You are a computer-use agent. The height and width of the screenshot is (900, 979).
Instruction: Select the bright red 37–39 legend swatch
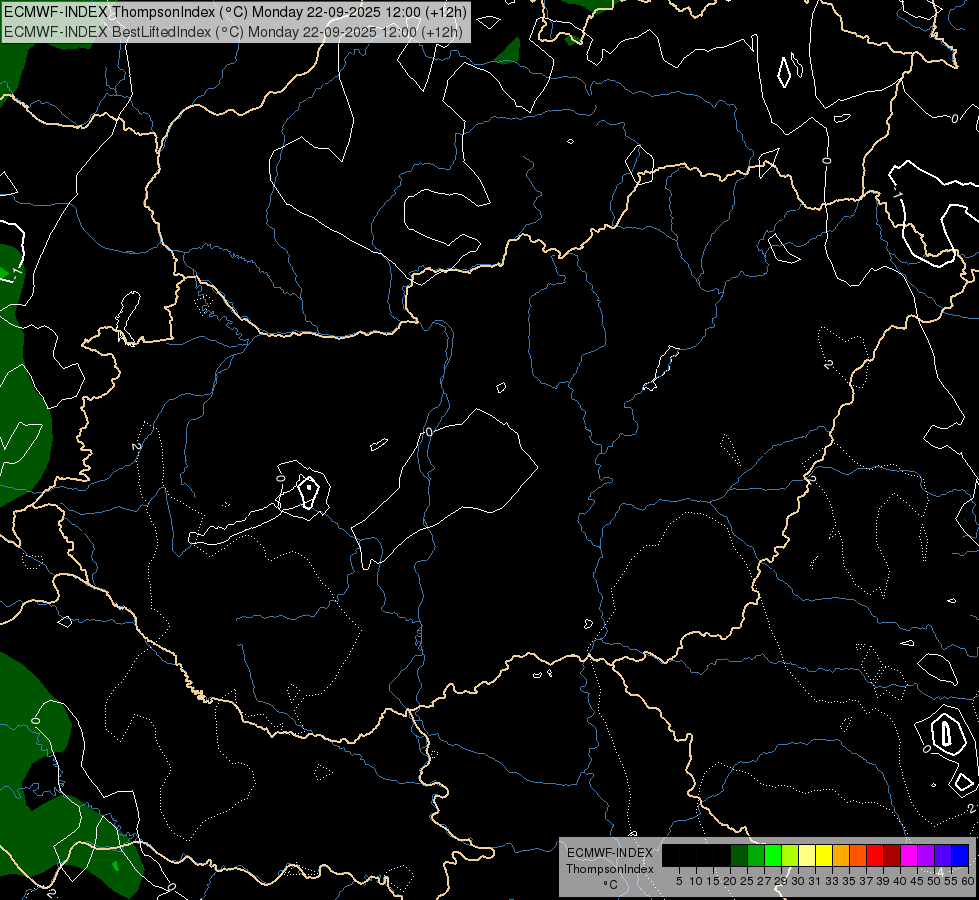point(875,855)
